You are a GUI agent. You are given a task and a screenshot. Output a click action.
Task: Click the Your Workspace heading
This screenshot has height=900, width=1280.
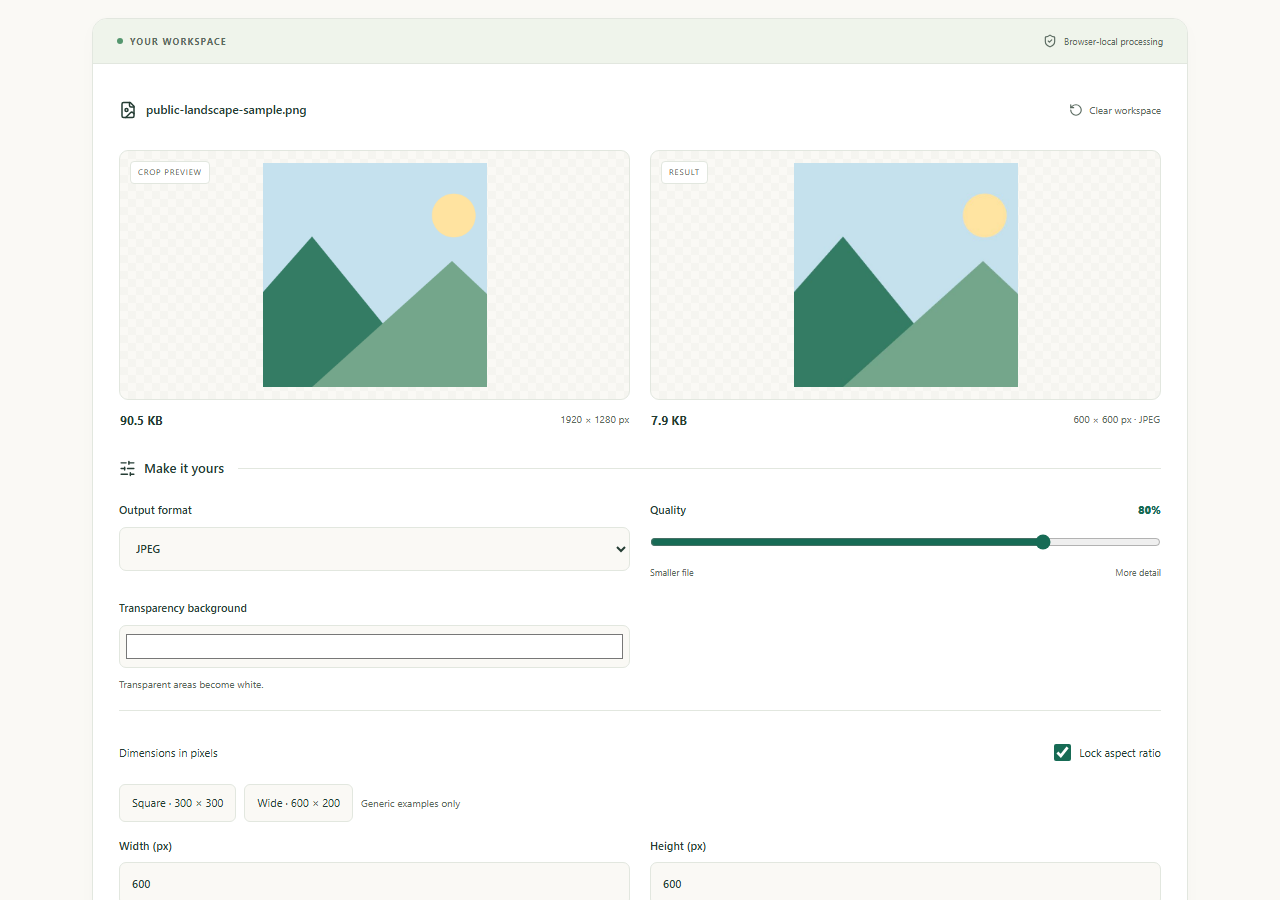(178, 42)
